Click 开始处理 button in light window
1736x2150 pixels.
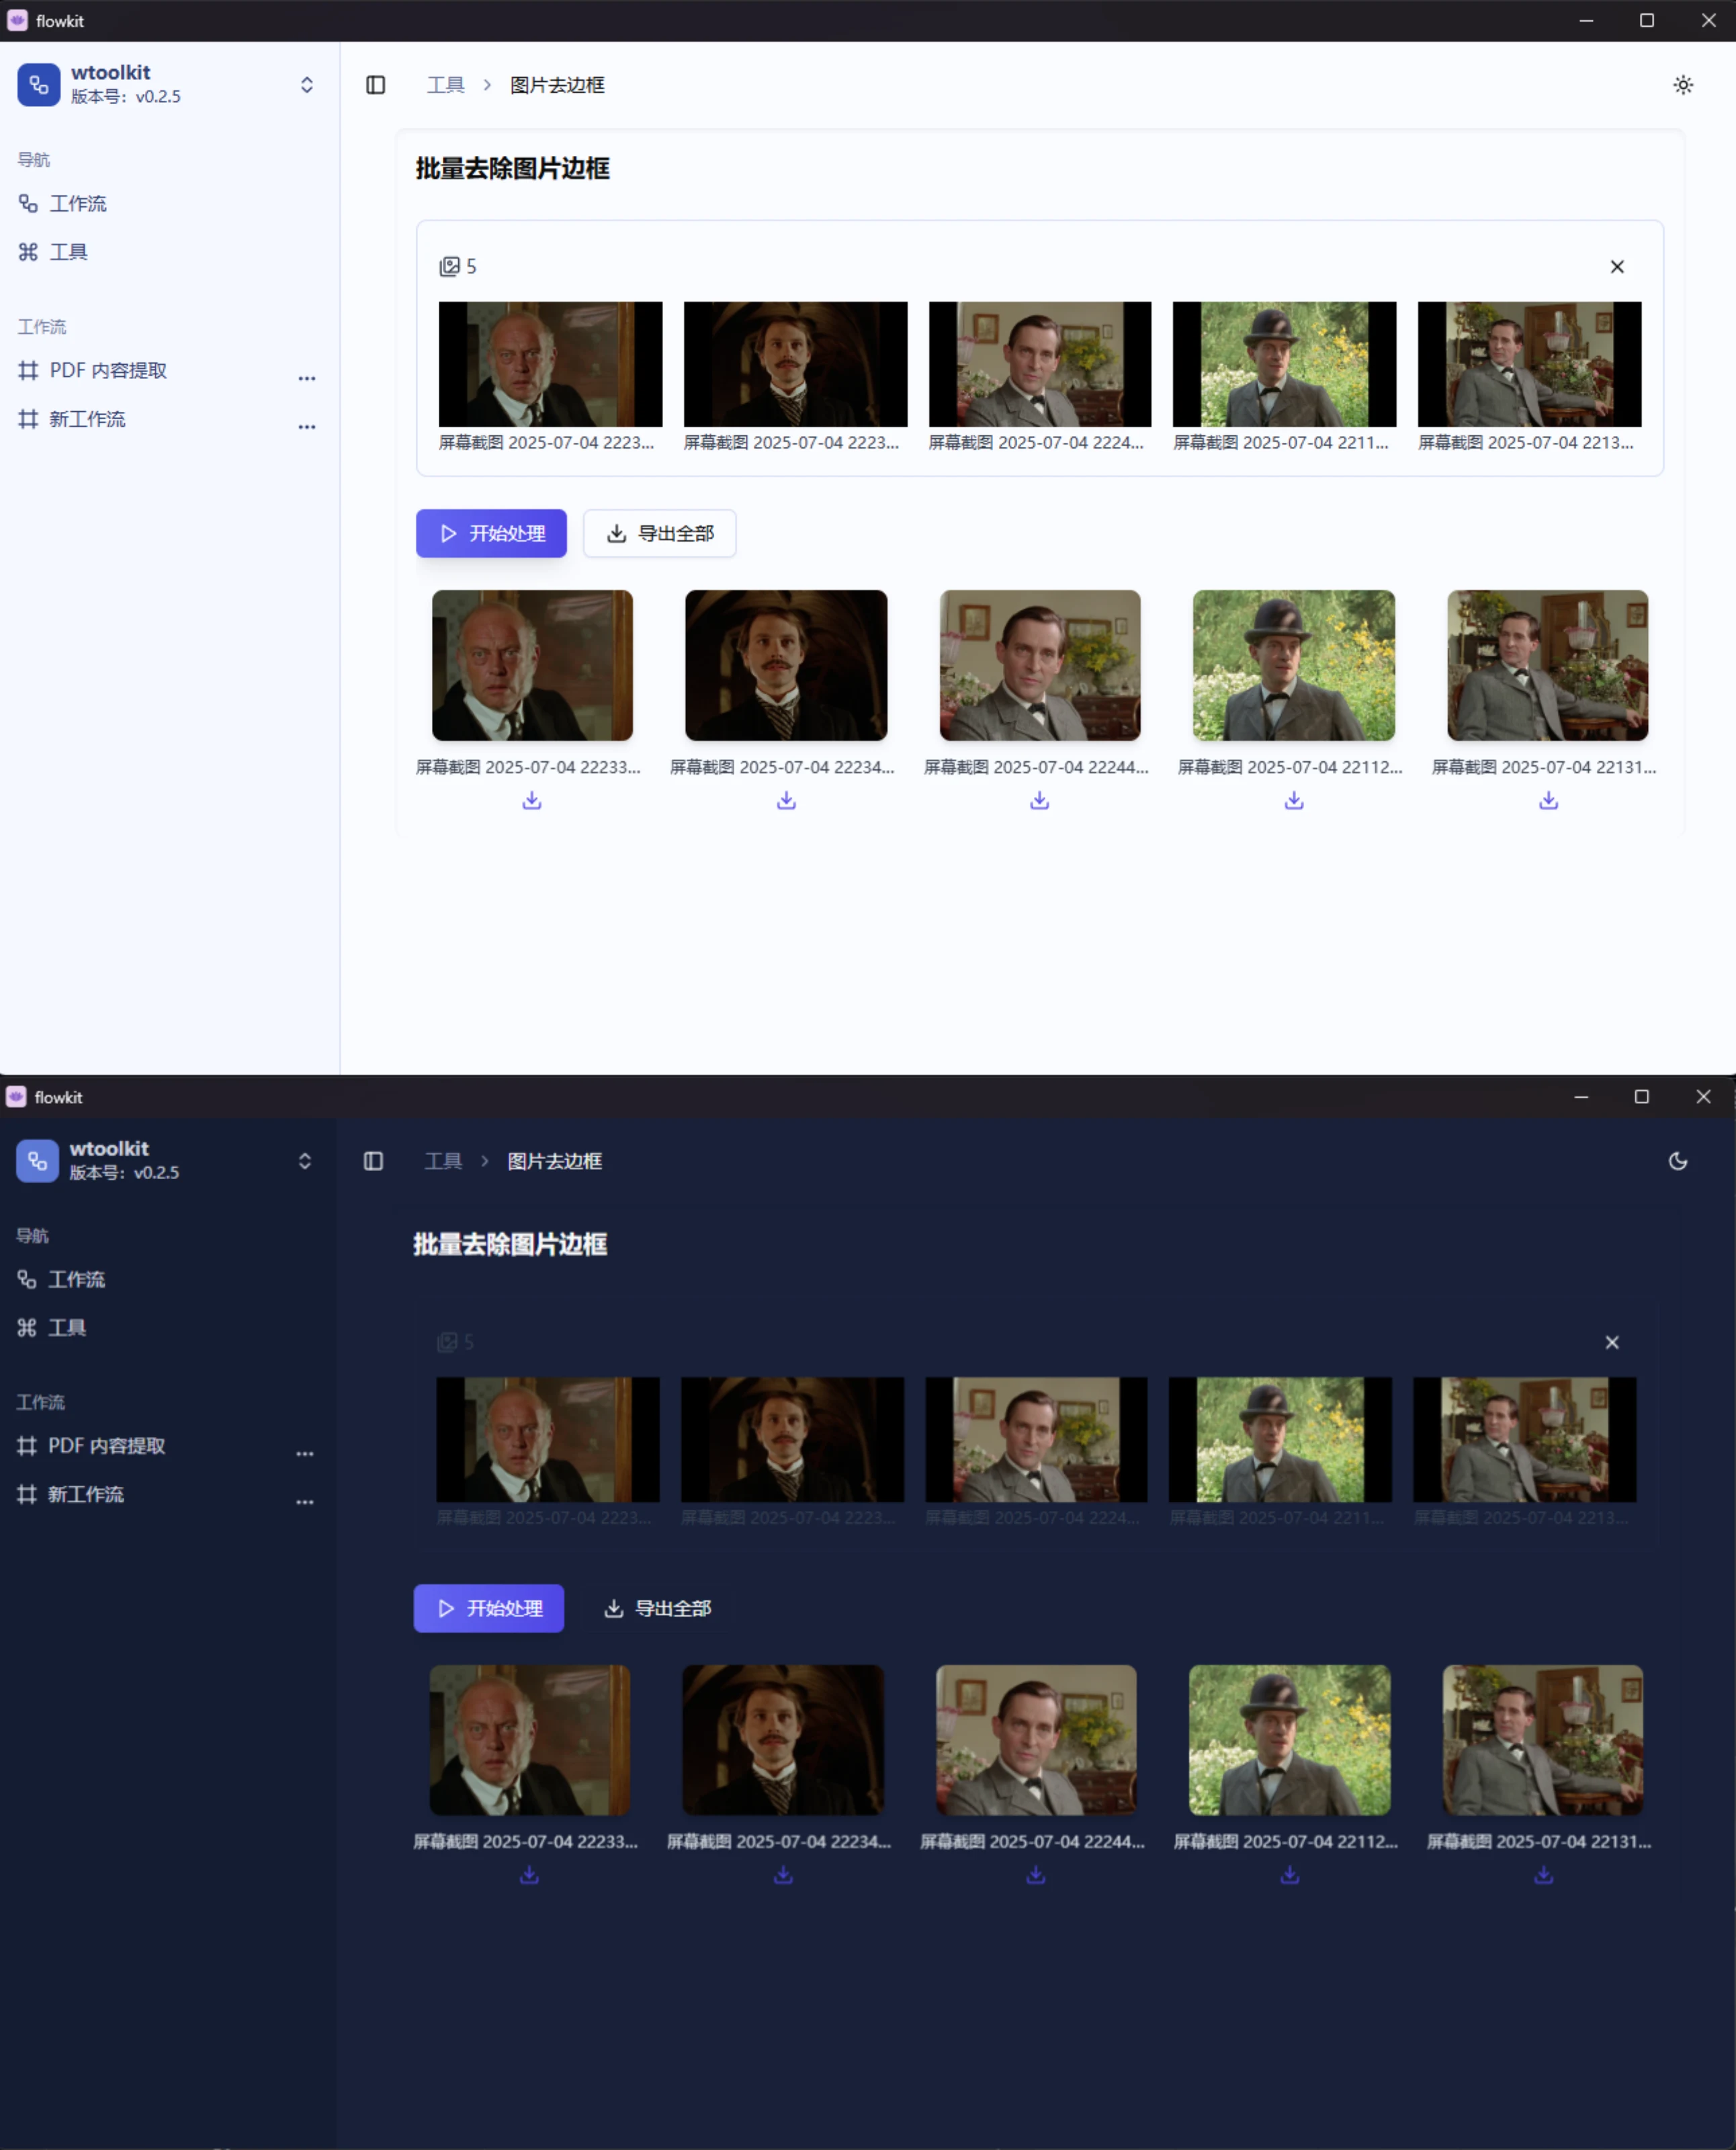[x=491, y=534]
